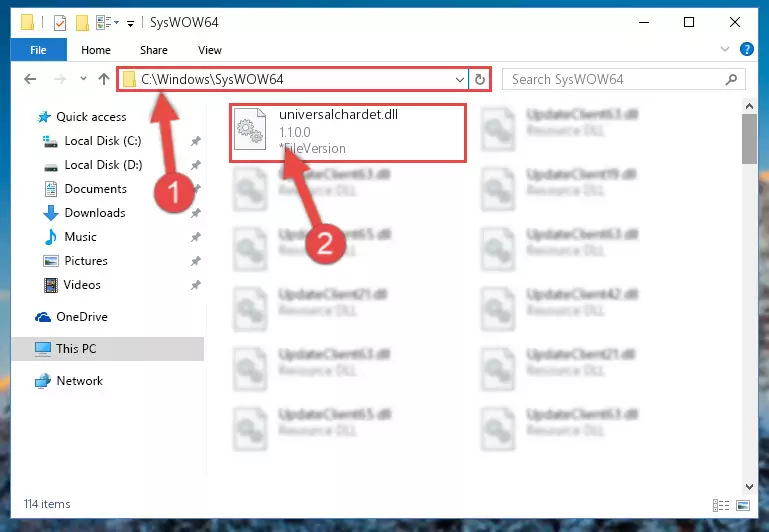Switch to the Home ribbon tab

click(96, 50)
